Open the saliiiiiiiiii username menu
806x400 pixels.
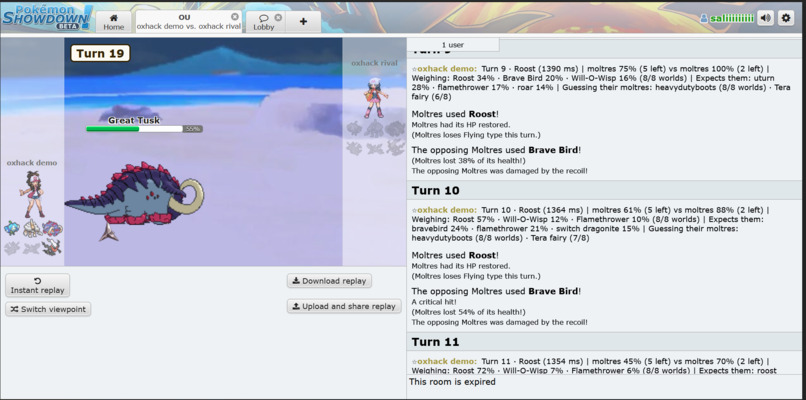click(727, 19)
